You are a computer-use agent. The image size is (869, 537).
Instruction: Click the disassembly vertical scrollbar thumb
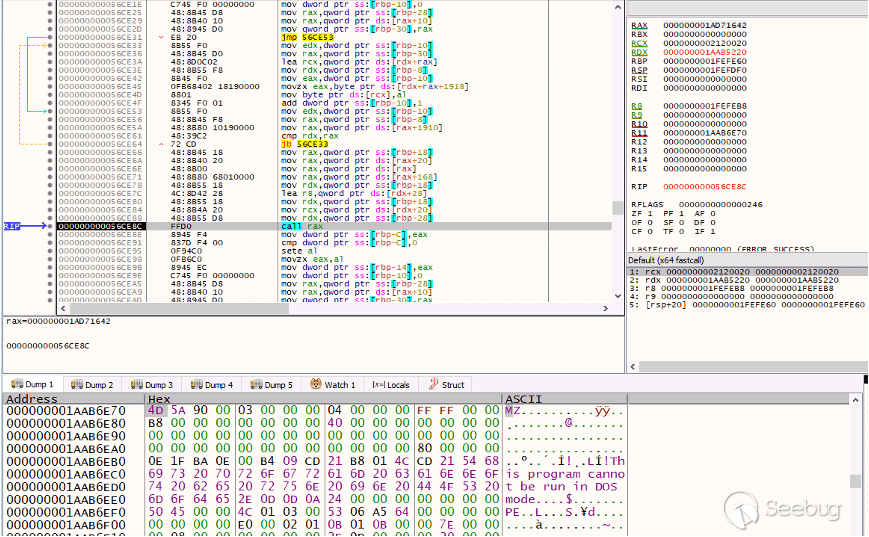point(617,208)
